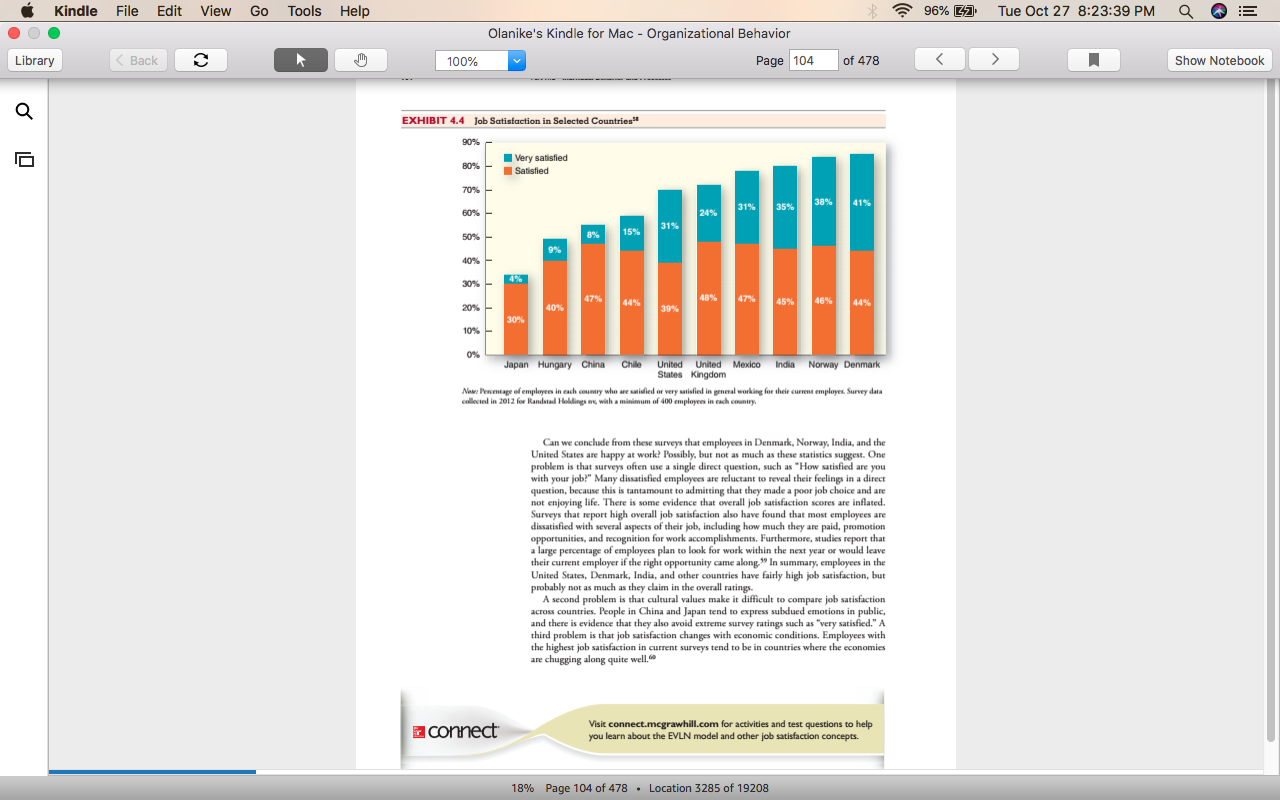Click the reading progress bar
The image size is (1280, 800).
pos(660,772)
